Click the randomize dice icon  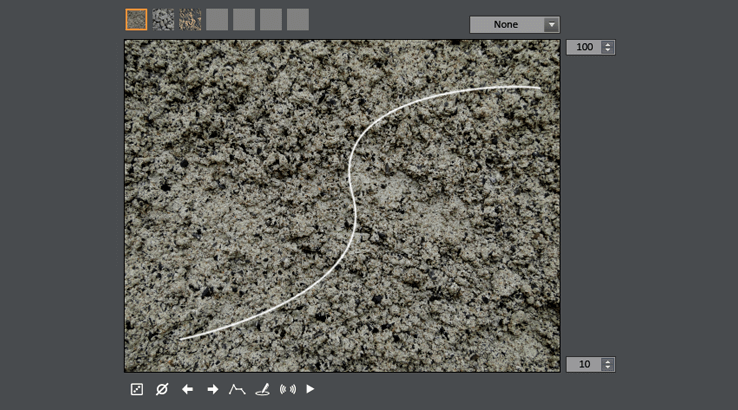tap(136, 389)
